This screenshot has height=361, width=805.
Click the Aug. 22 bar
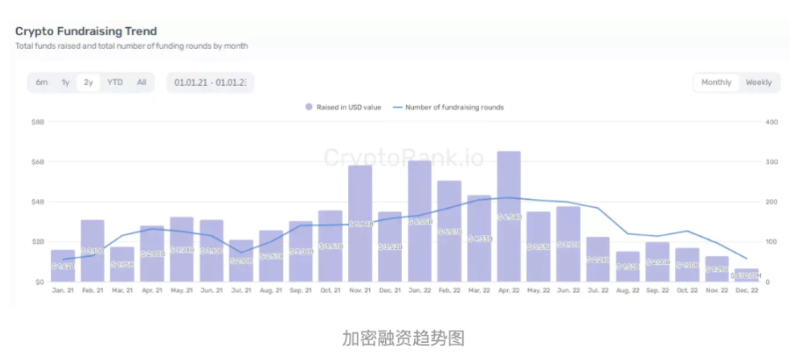(x=628, y=267)
